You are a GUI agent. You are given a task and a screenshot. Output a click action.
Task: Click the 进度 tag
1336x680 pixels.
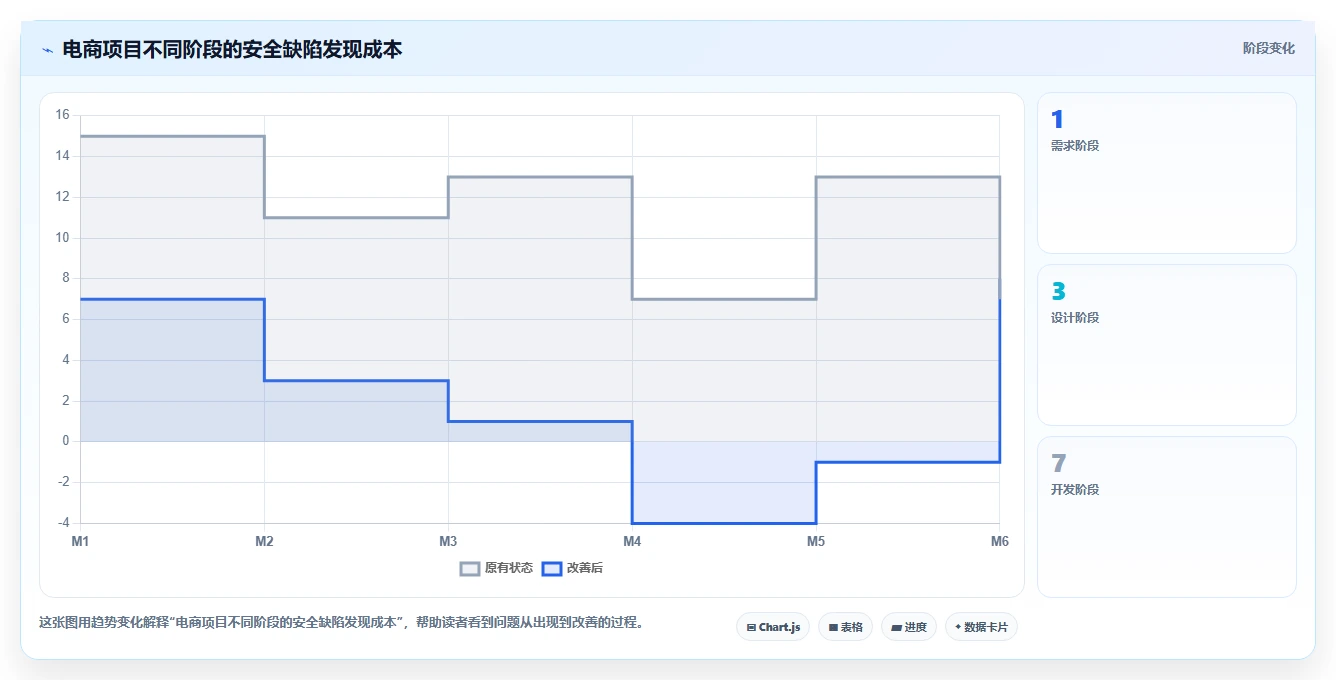[909, 627]
